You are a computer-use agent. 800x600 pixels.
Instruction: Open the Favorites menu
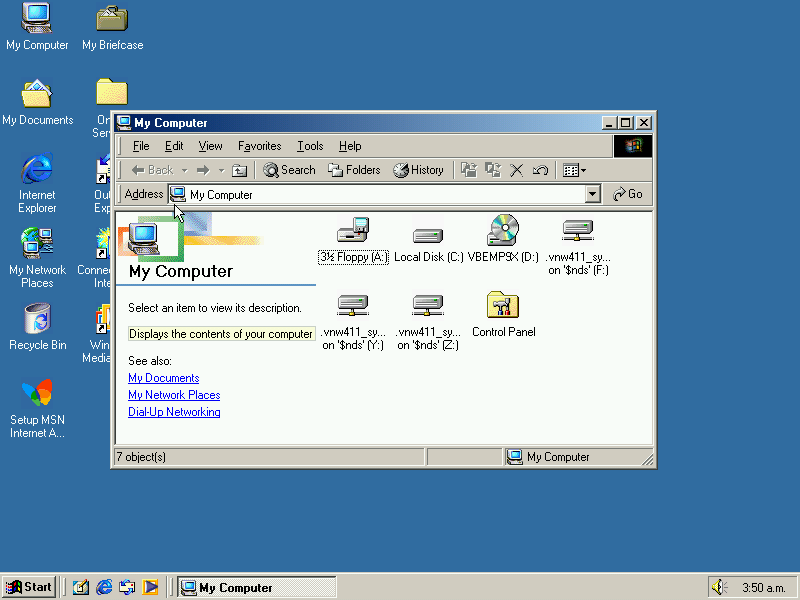(260, 146)
